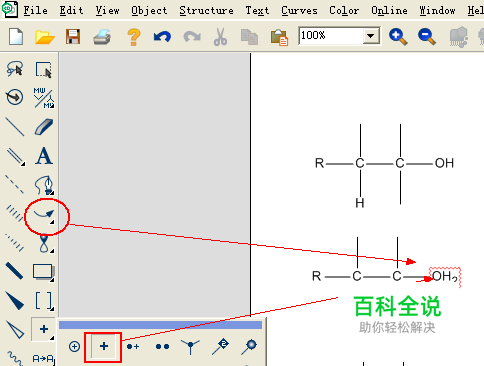The image size is (484, 366).
Task: Open the zoom percentage dropdown arrow
Action: point(371,36)
